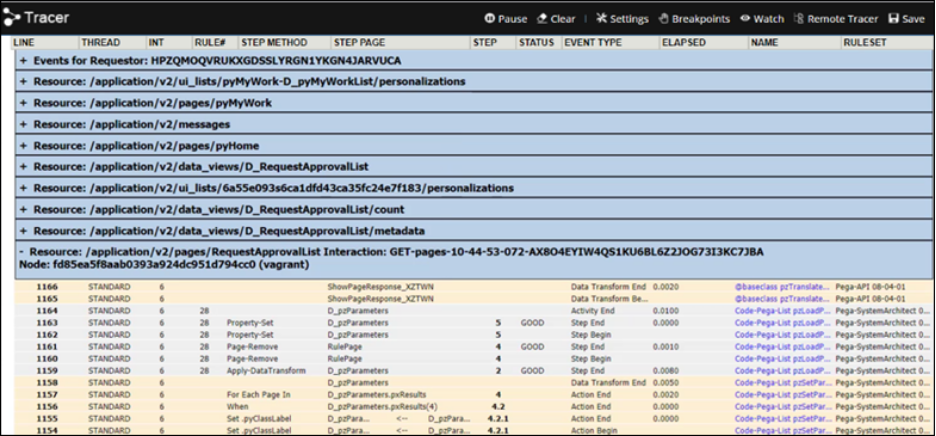
Task: Click the THREAD column header
Action: pyautogui.click(x=100, y=42)
